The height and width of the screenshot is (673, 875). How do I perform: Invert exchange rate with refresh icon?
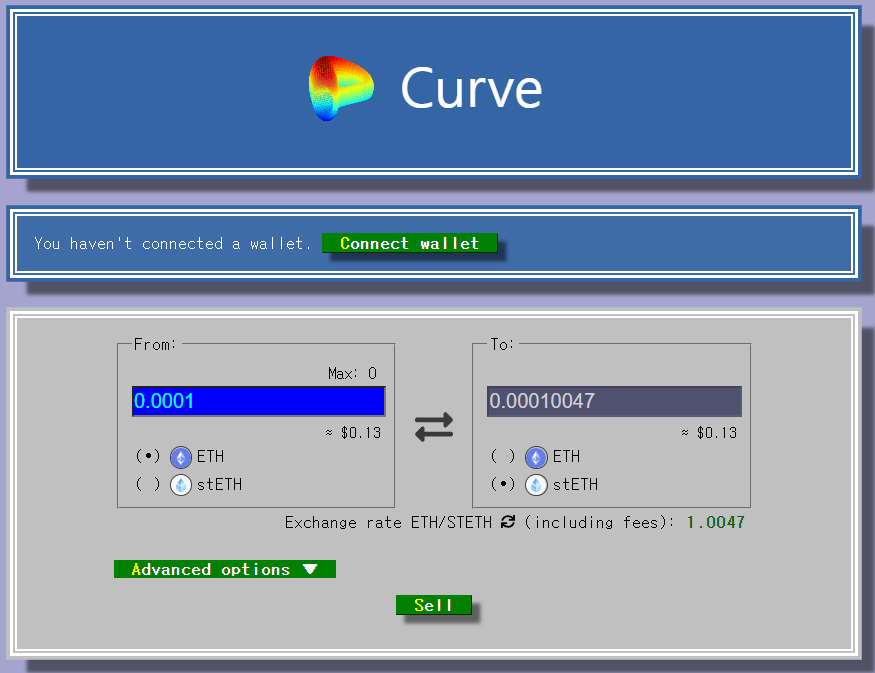(x=508, y=522)
